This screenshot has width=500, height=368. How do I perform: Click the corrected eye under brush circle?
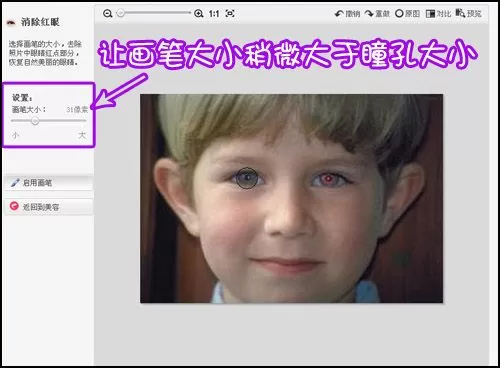(x=247, y=178)
